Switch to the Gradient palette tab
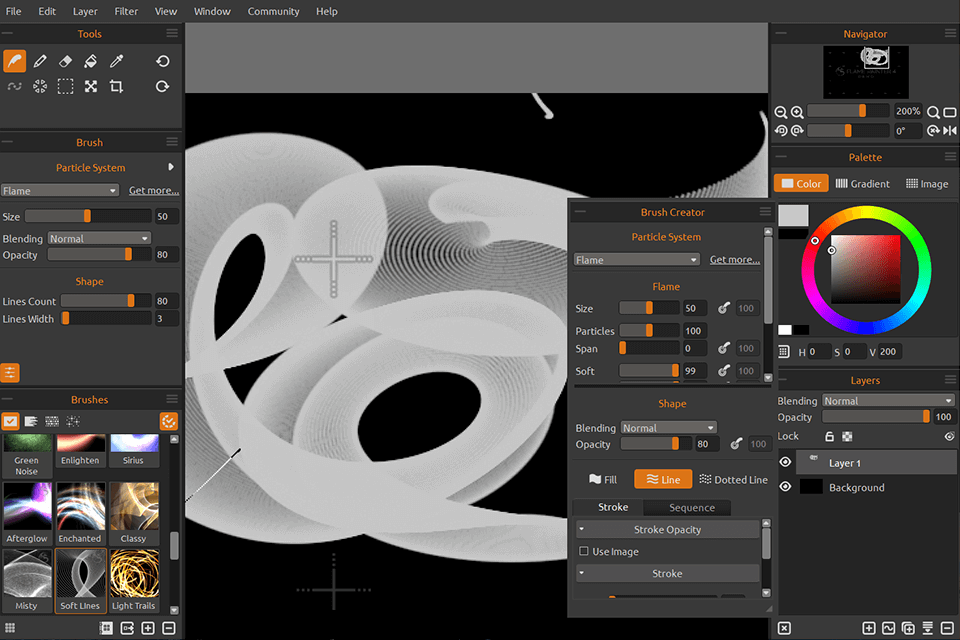Screen dimensions: 960x640 pos(862,184)
